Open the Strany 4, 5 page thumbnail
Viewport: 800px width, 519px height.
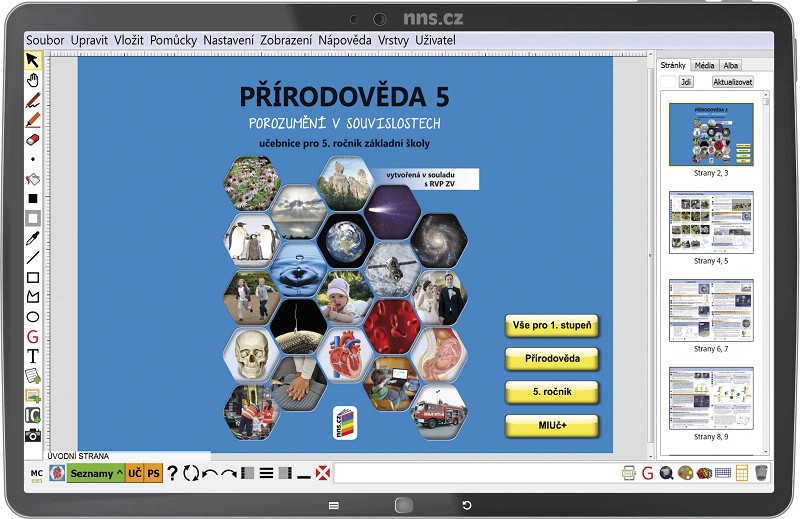(x=711, y=223)
